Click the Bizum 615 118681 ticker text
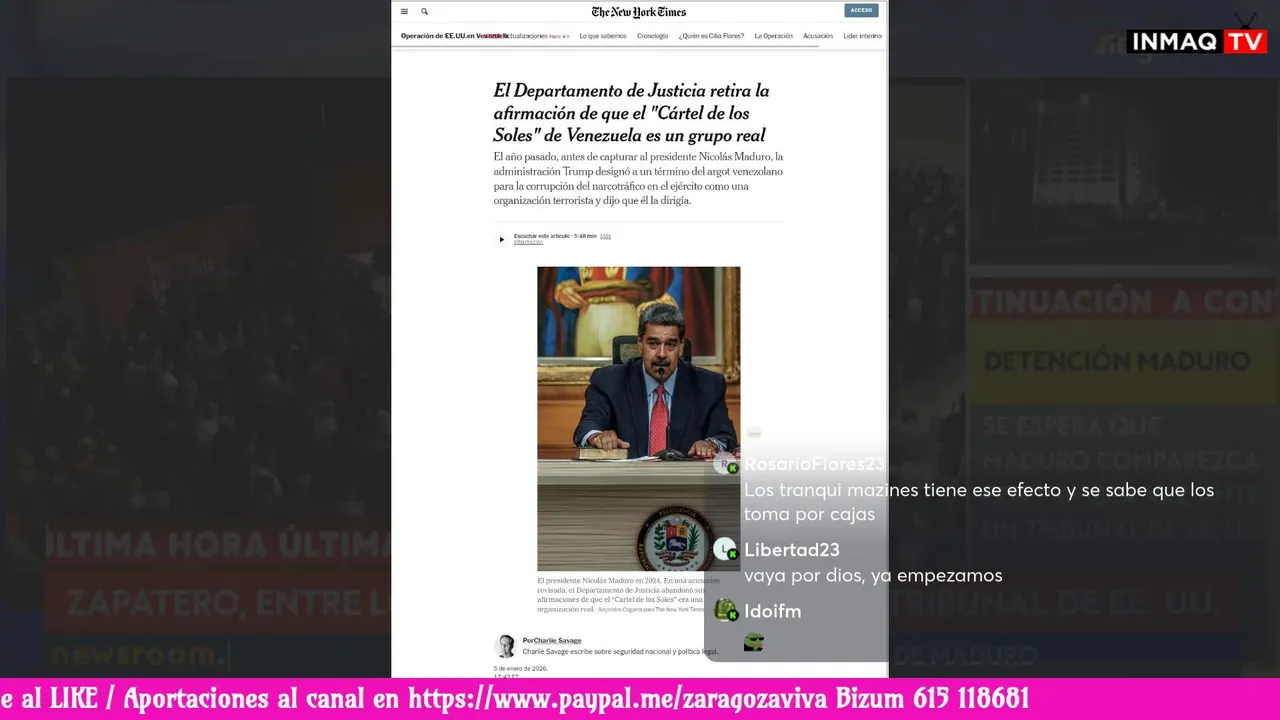1280x720 pixels. pyautogui.click(x=932, y=698)
